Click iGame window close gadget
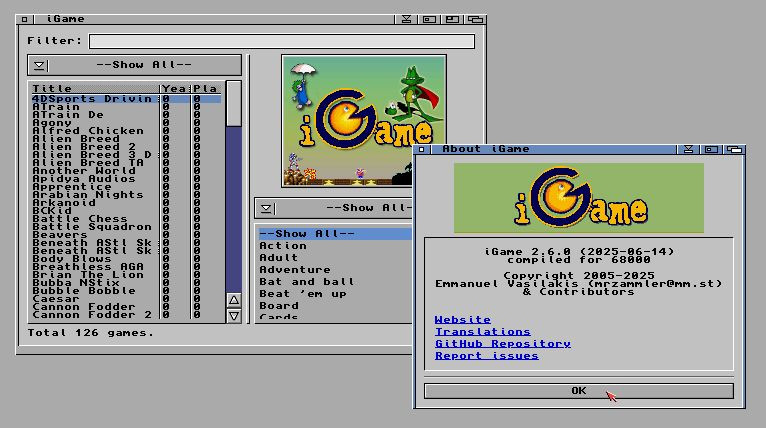 pos(24,19)
